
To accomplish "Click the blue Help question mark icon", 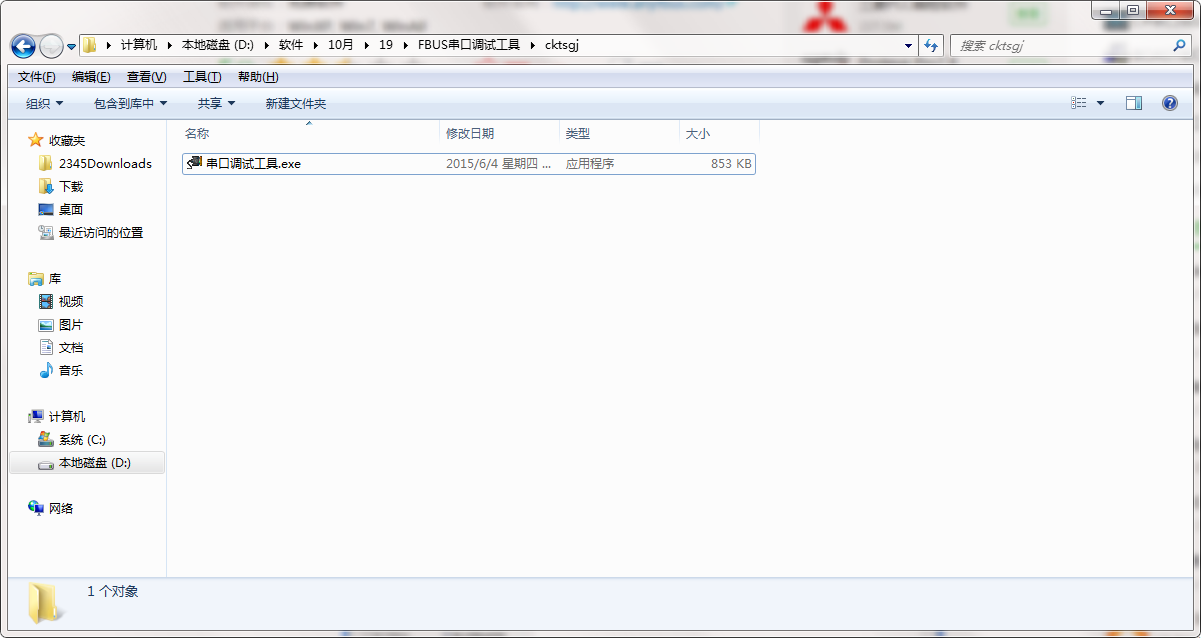I will coord(1169,103).
